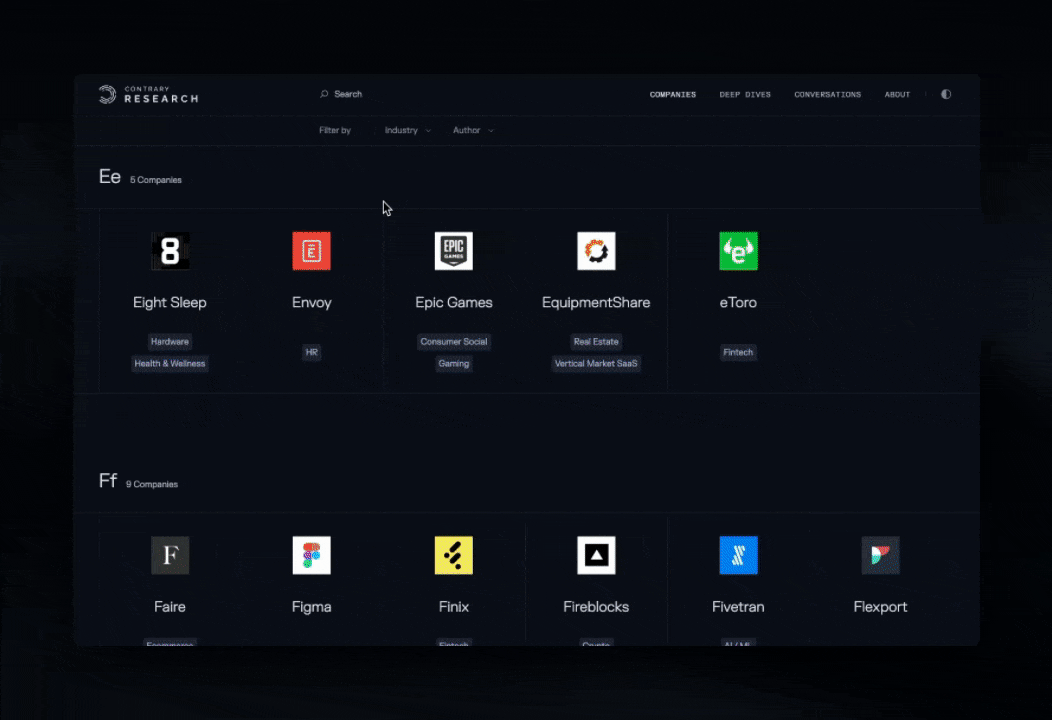Viewport: 1052px width, 720px height.
Task: Open the About page link
Action: (897, 95)
